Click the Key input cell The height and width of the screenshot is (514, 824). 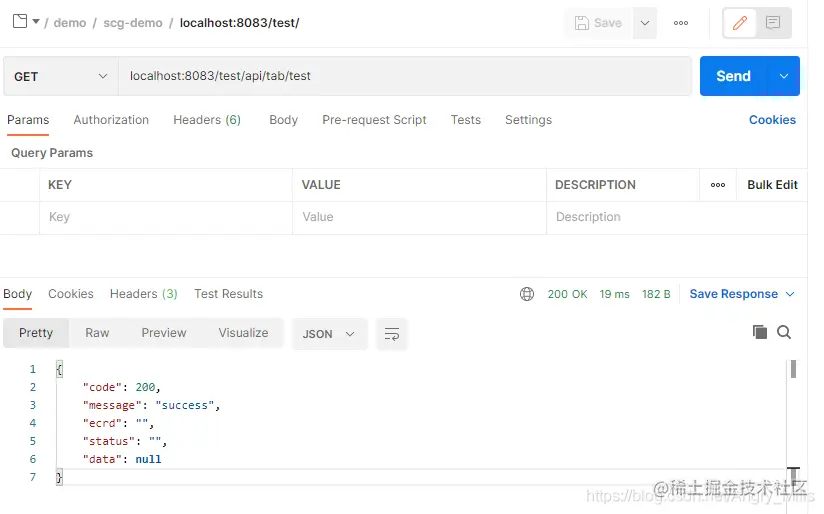tap(166, 218)
